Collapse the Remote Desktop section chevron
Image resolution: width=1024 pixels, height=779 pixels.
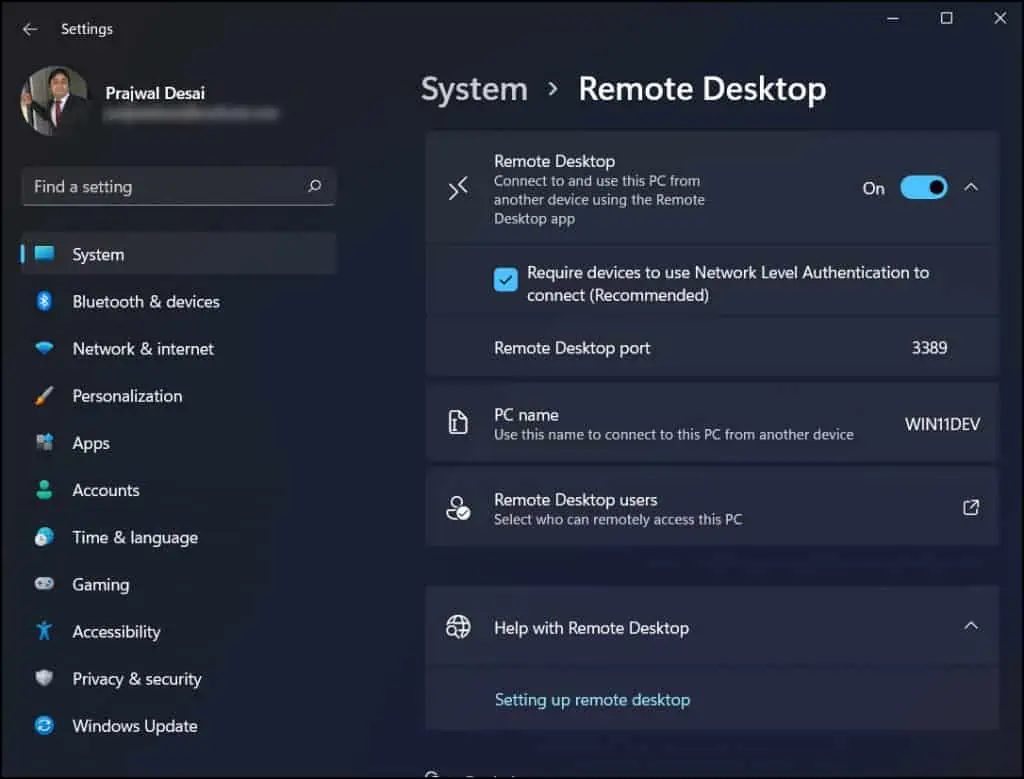[x=971, y=187]
